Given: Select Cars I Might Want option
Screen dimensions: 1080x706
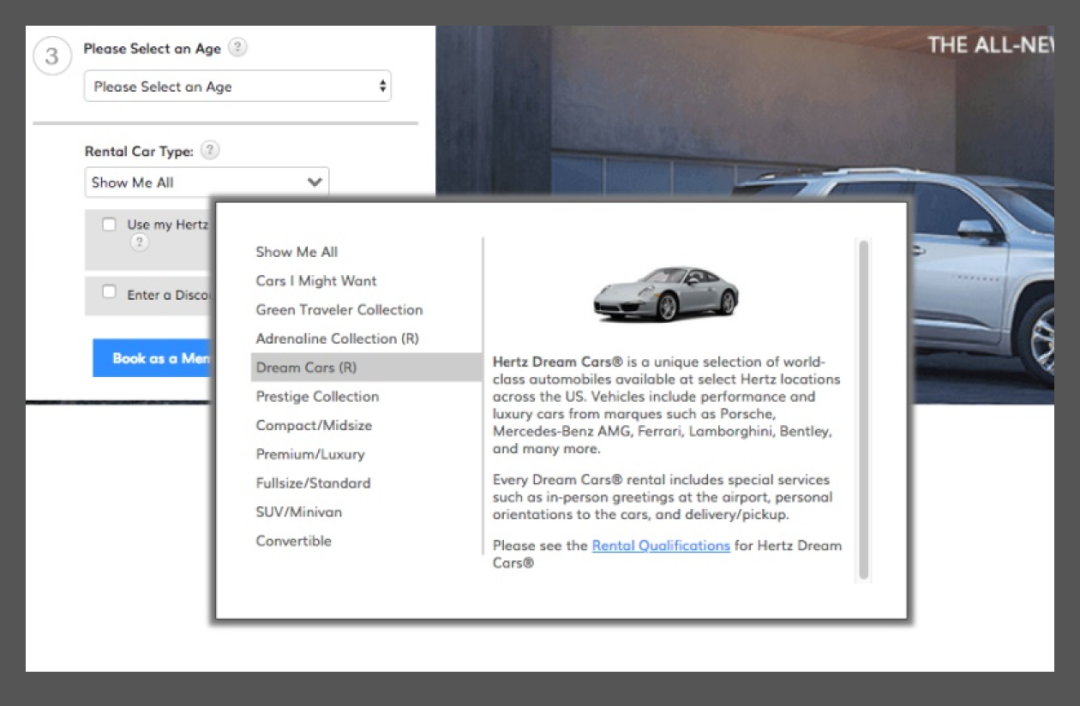Looking at the screenshot, I should [316, 281].
